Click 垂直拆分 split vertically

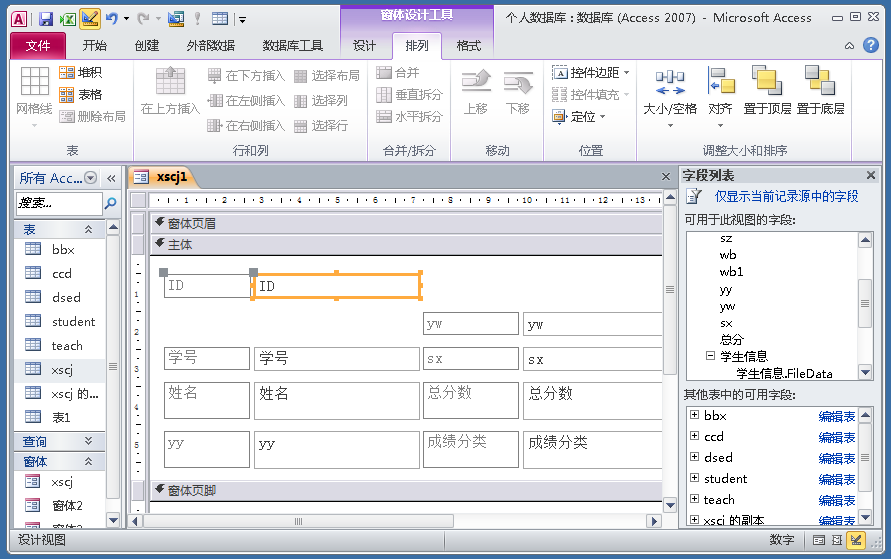click(x=409, y=94)
